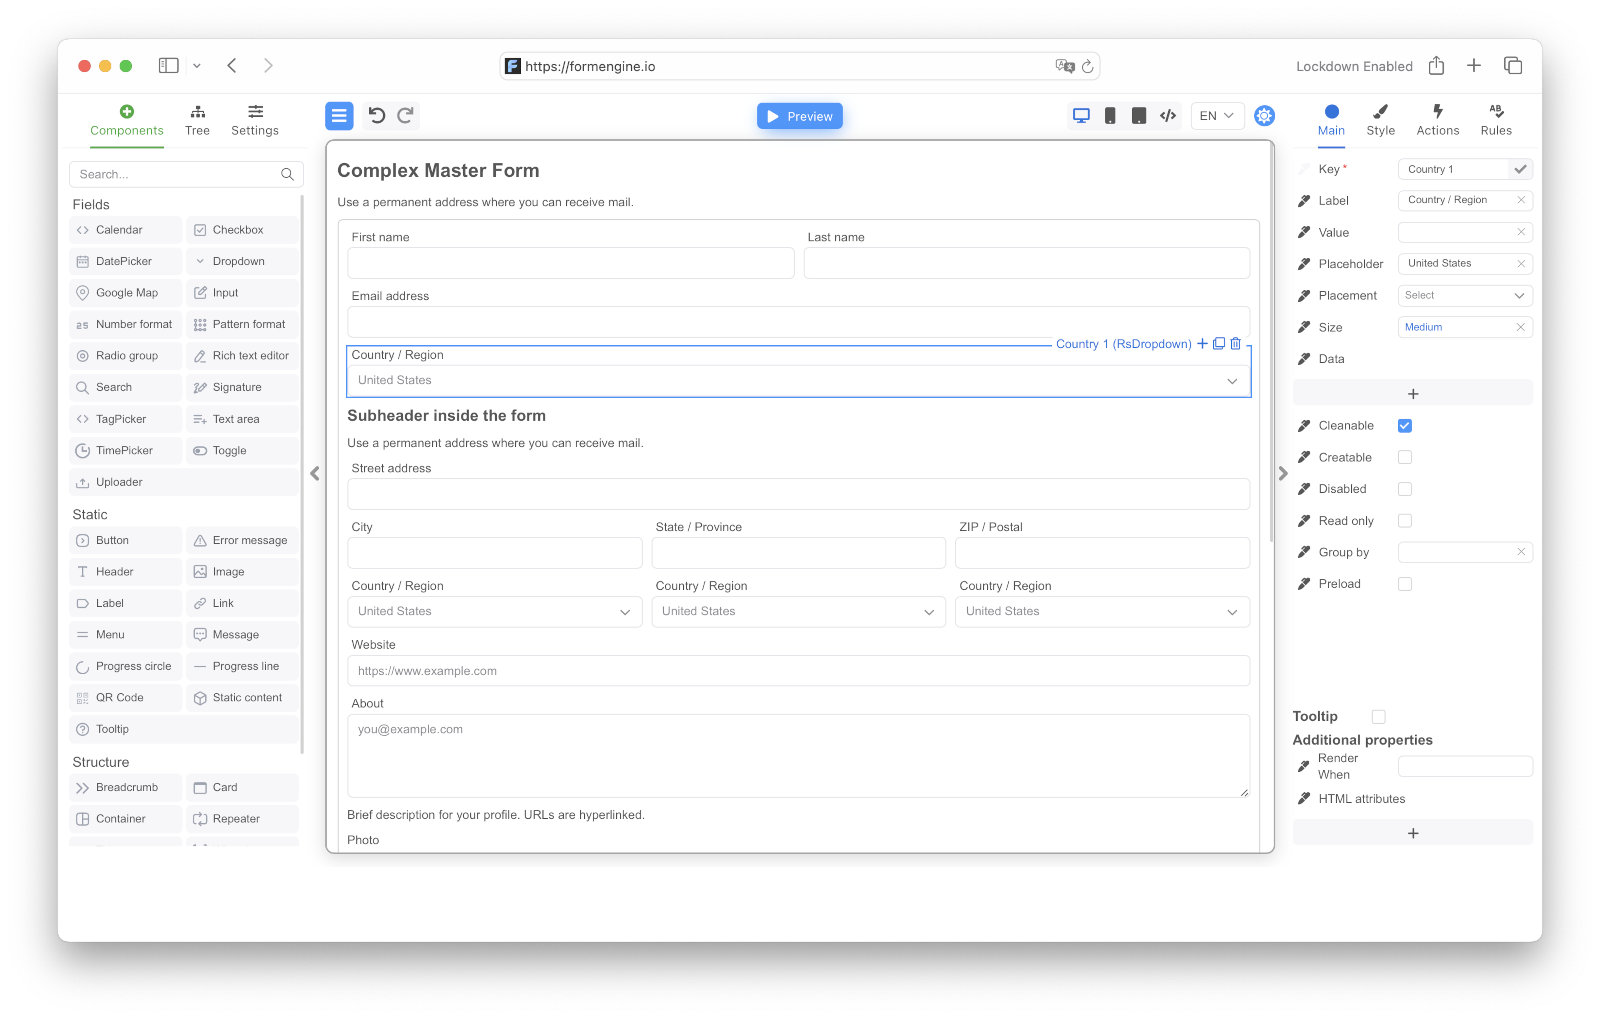Screen dimensions: 1600x1018
Task: Switch to mobile phone preview
Action: (1110, 115)
